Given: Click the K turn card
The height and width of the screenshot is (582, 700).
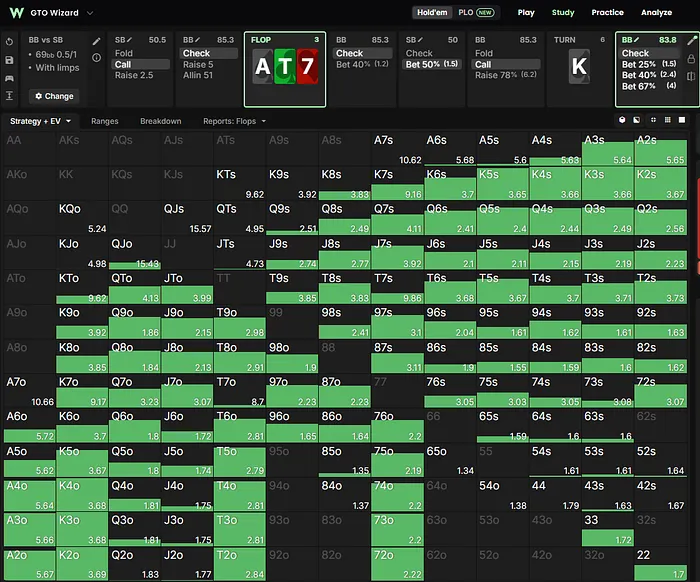Looking at the screenshot, I should point(579,67).
